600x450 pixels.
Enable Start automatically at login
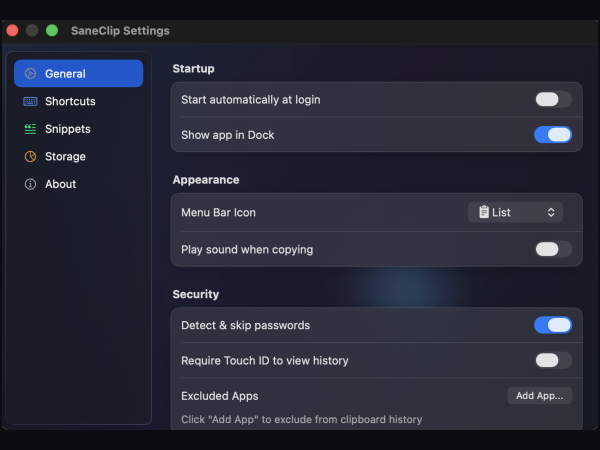pyautogui.click(x=553, y=99)
